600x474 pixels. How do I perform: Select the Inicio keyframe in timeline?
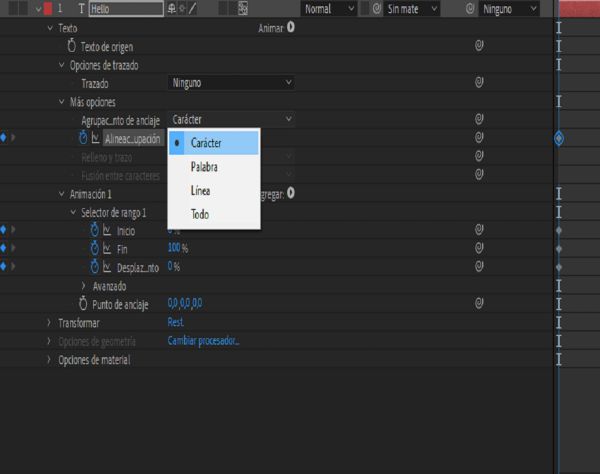pos(559,230)
